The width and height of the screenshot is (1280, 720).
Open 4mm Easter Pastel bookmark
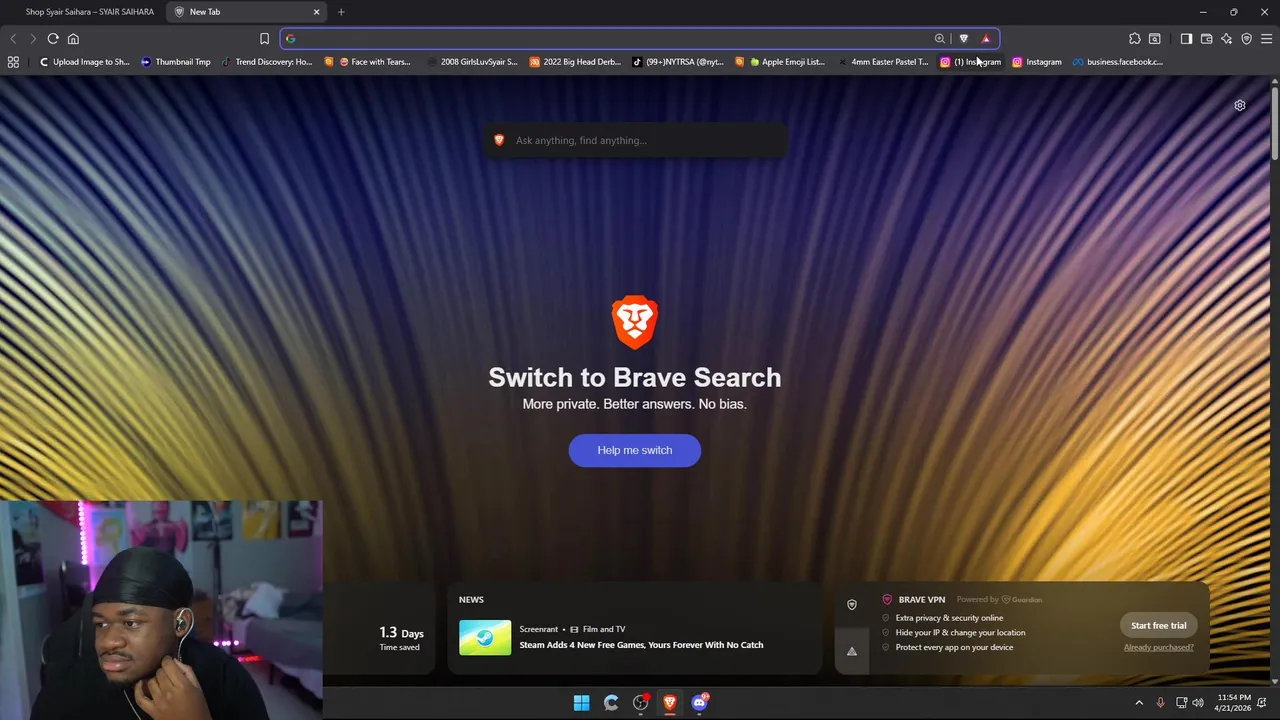point(884,62)
